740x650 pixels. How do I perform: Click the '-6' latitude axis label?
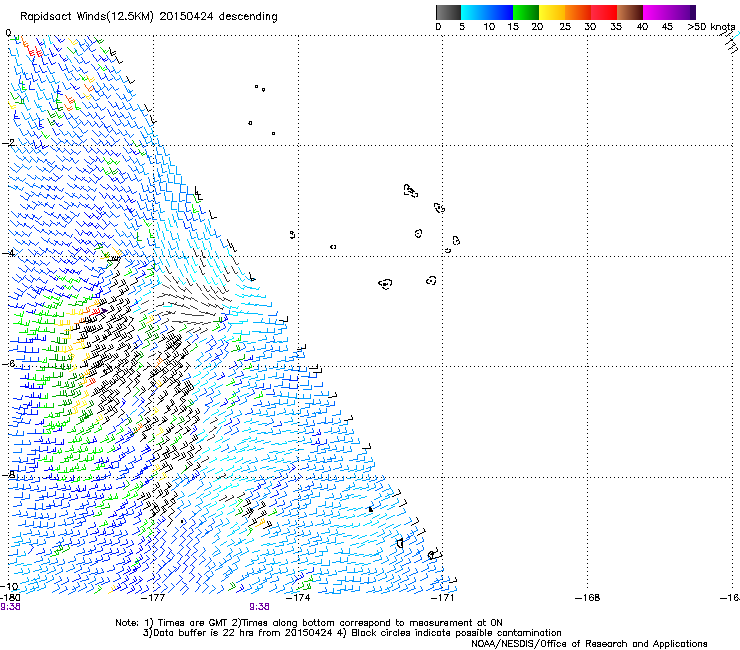point(8,363)
